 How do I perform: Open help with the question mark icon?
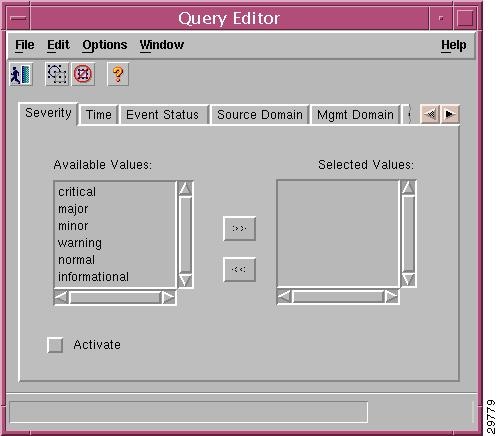(x=118, y=74)
